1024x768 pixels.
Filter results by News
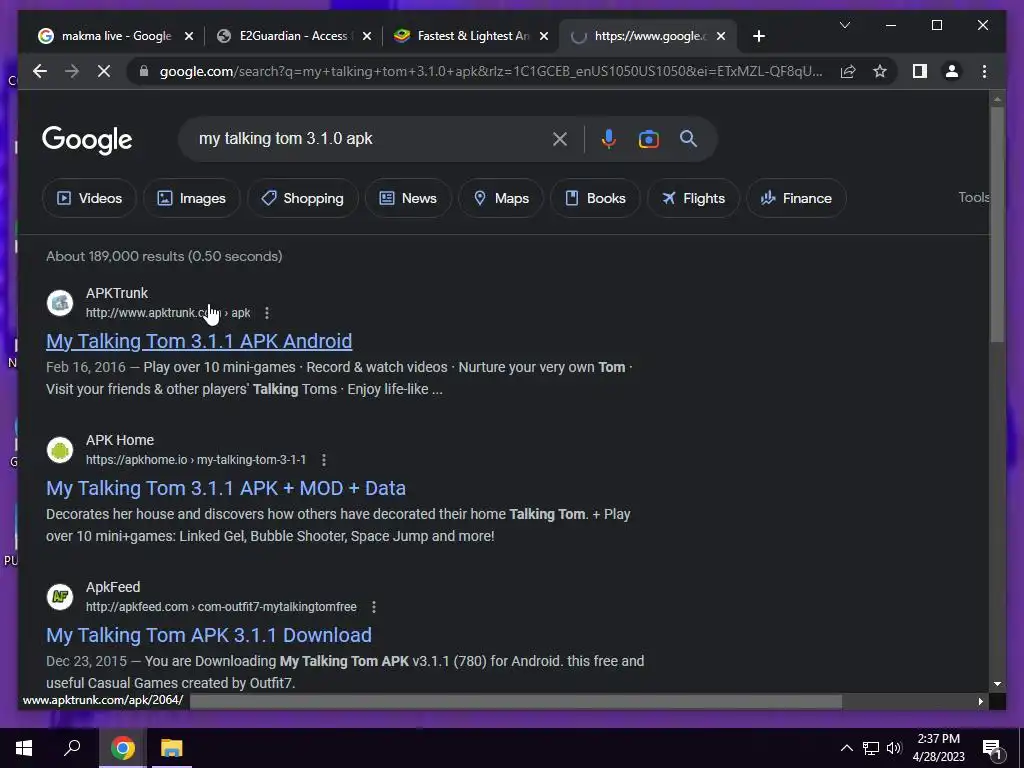(408, 198)
